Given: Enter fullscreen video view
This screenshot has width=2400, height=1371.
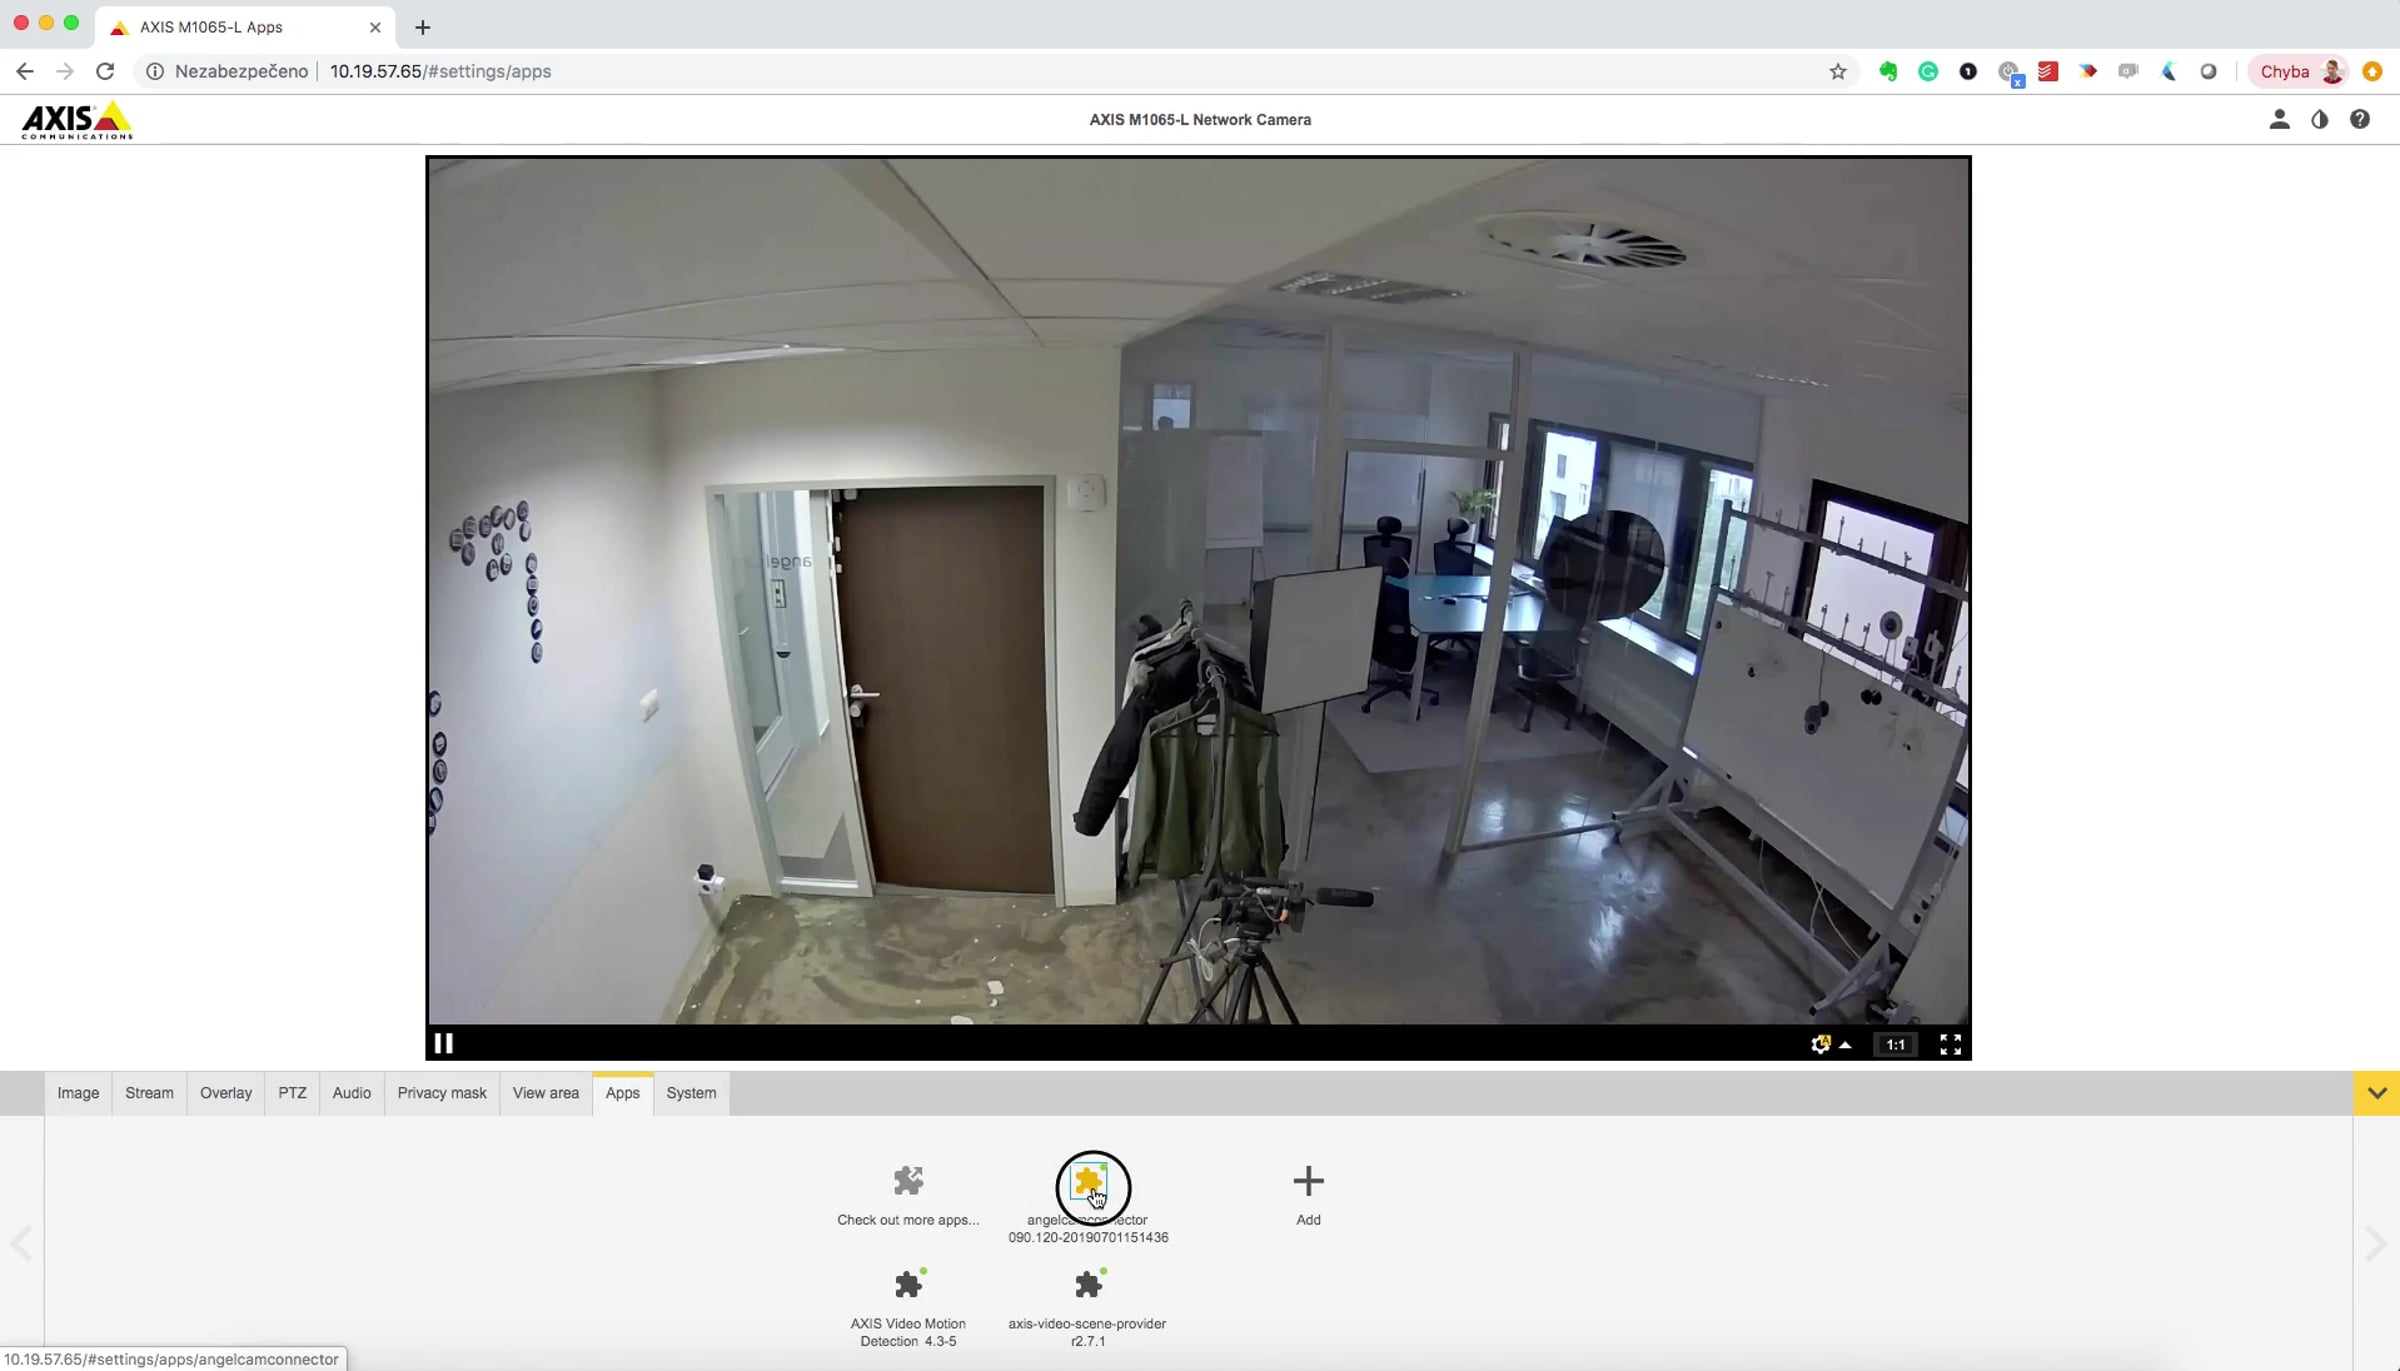Looking at the screenshot, I should click(x=1950, y=1044).
